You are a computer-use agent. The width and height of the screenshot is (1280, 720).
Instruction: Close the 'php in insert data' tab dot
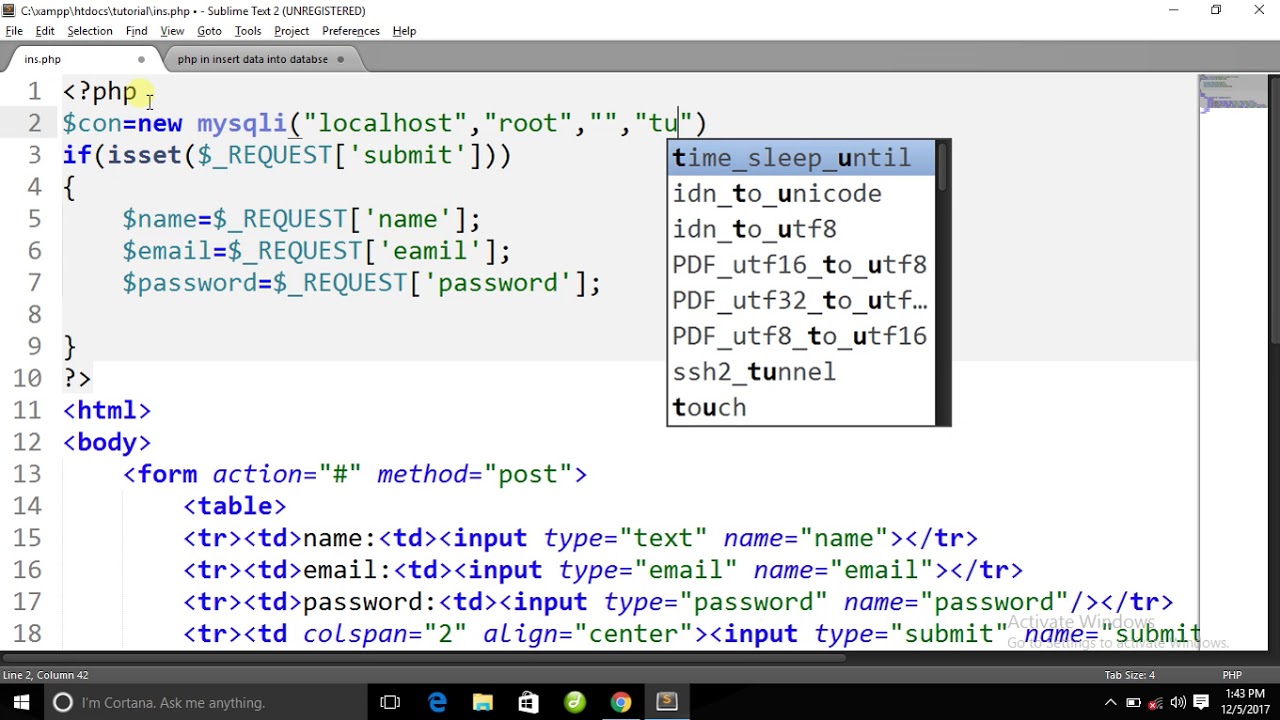point(340,60)
